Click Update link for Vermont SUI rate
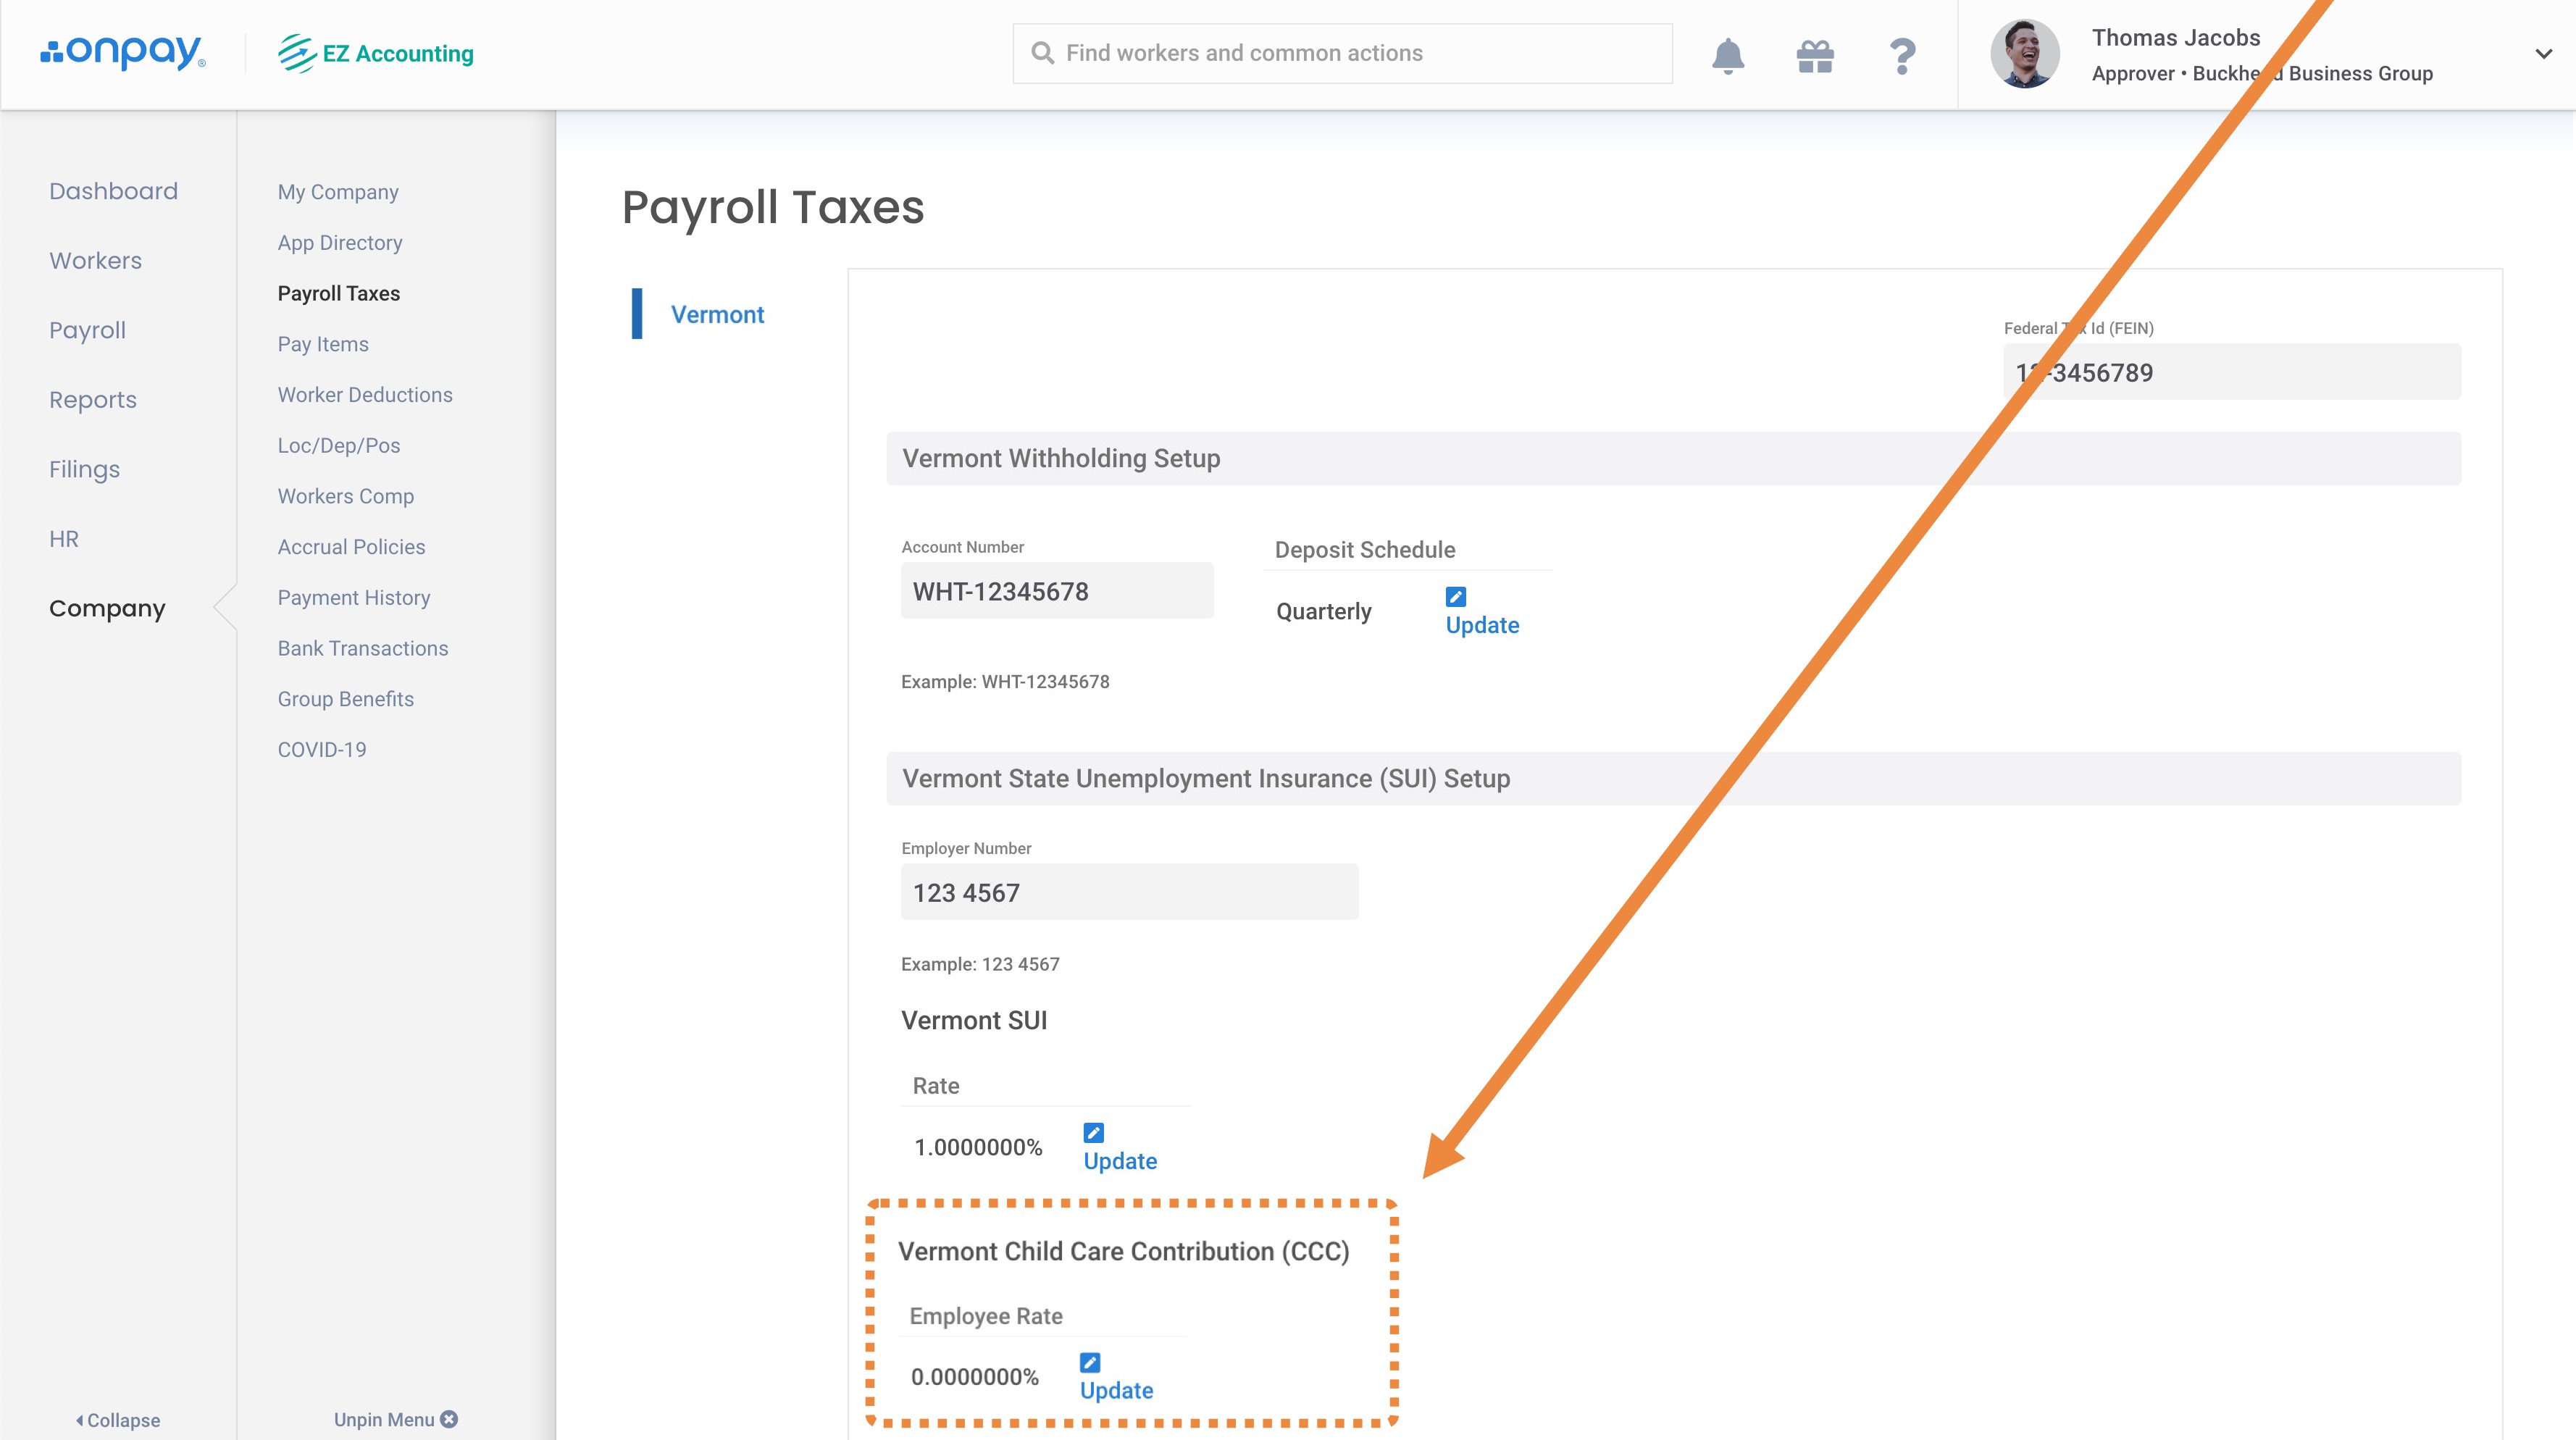Viewport: 2576px width, 1440px height. point(1120,1162)
